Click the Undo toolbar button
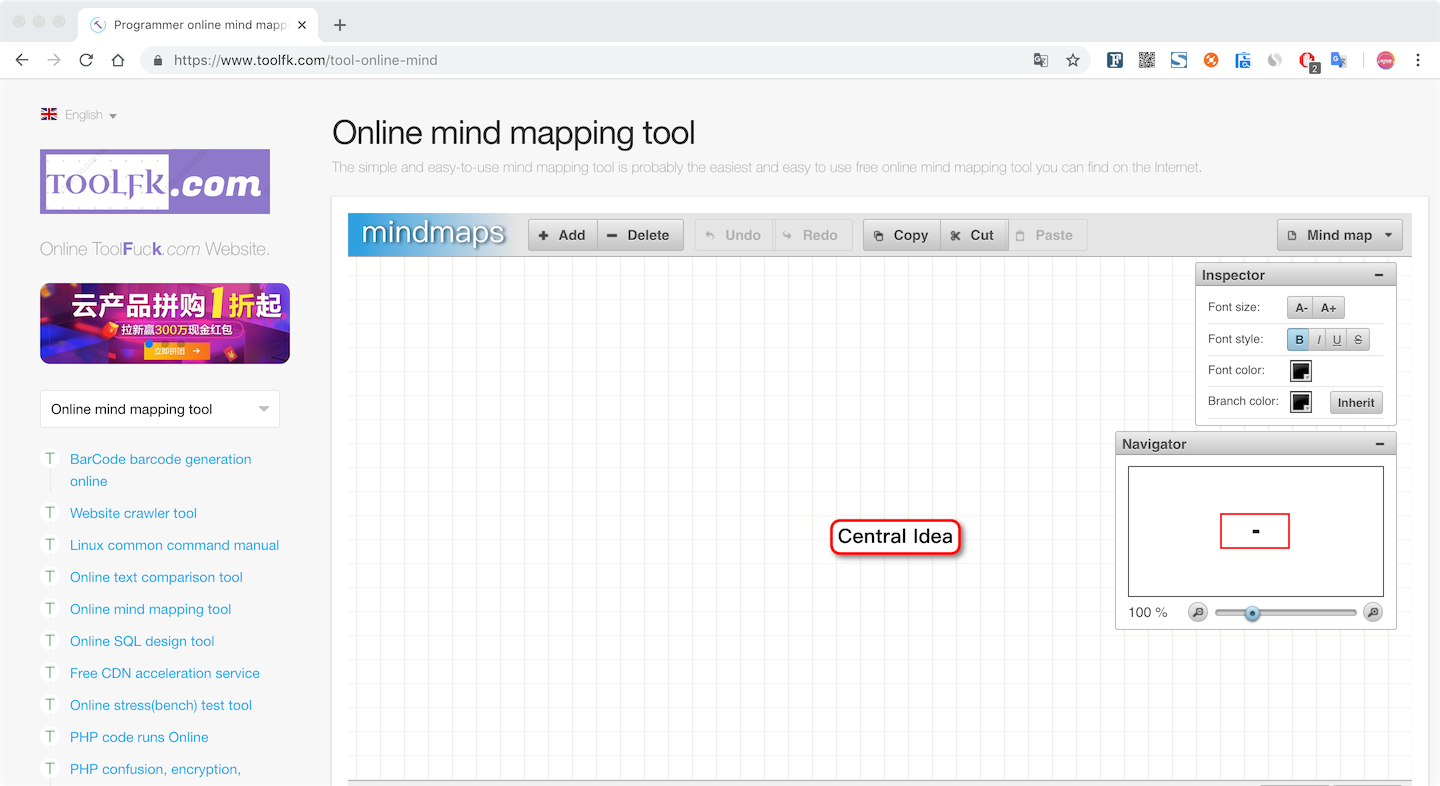The image size is (1440, 786). point(734,235)
